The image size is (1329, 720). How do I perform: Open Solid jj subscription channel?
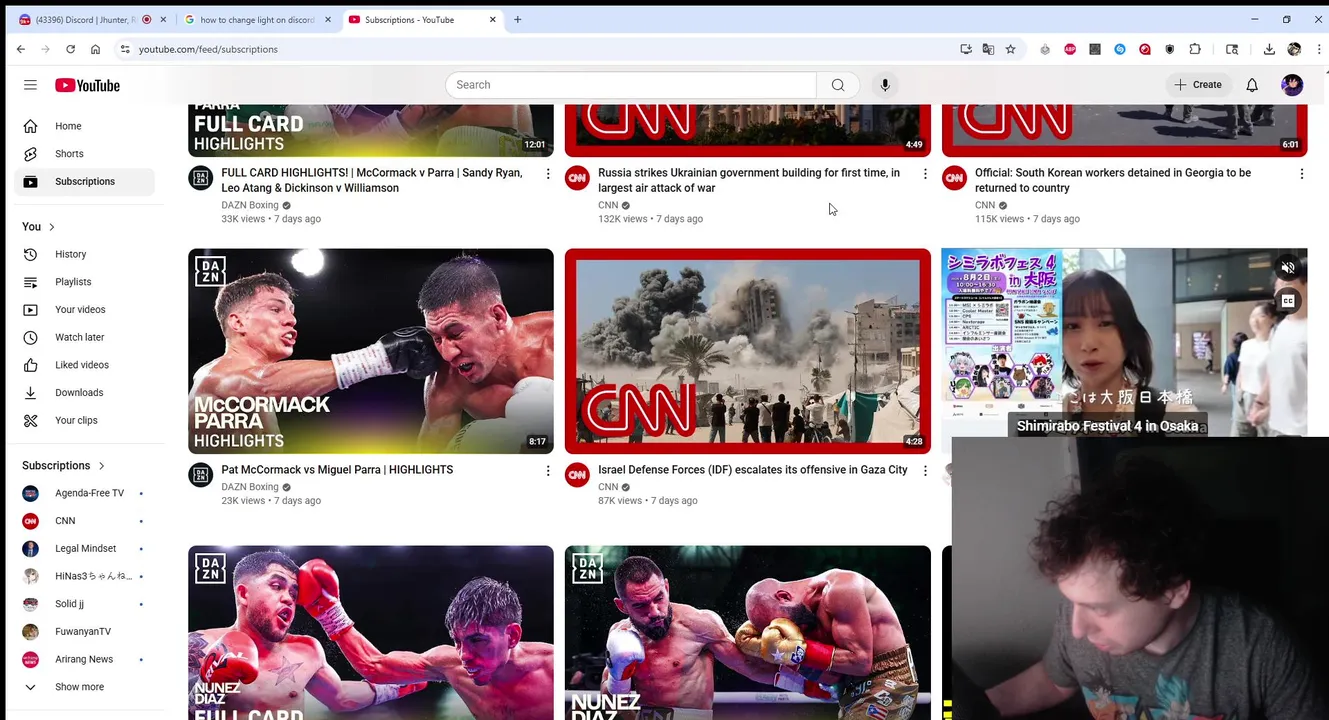tap(85, 604)
